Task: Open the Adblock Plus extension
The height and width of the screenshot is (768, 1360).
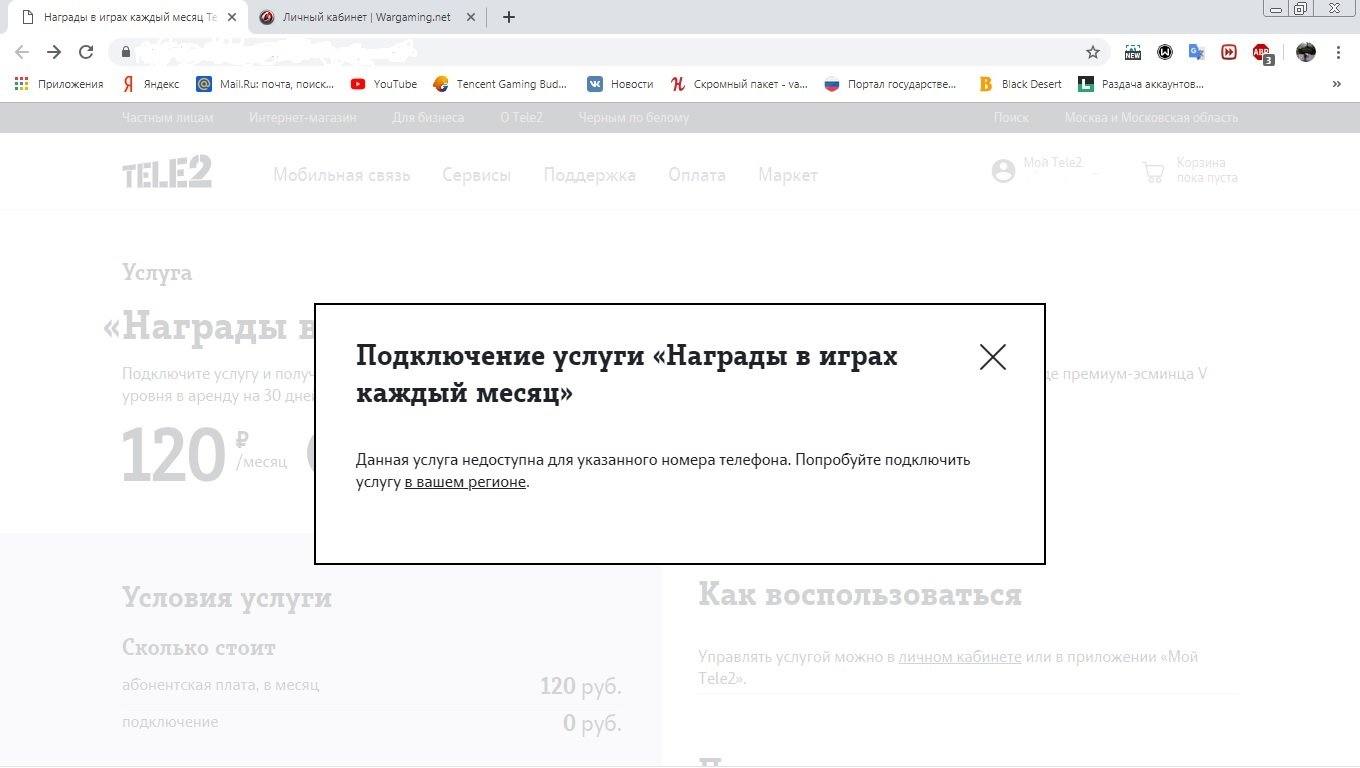Action: [x=1263, y=53]
